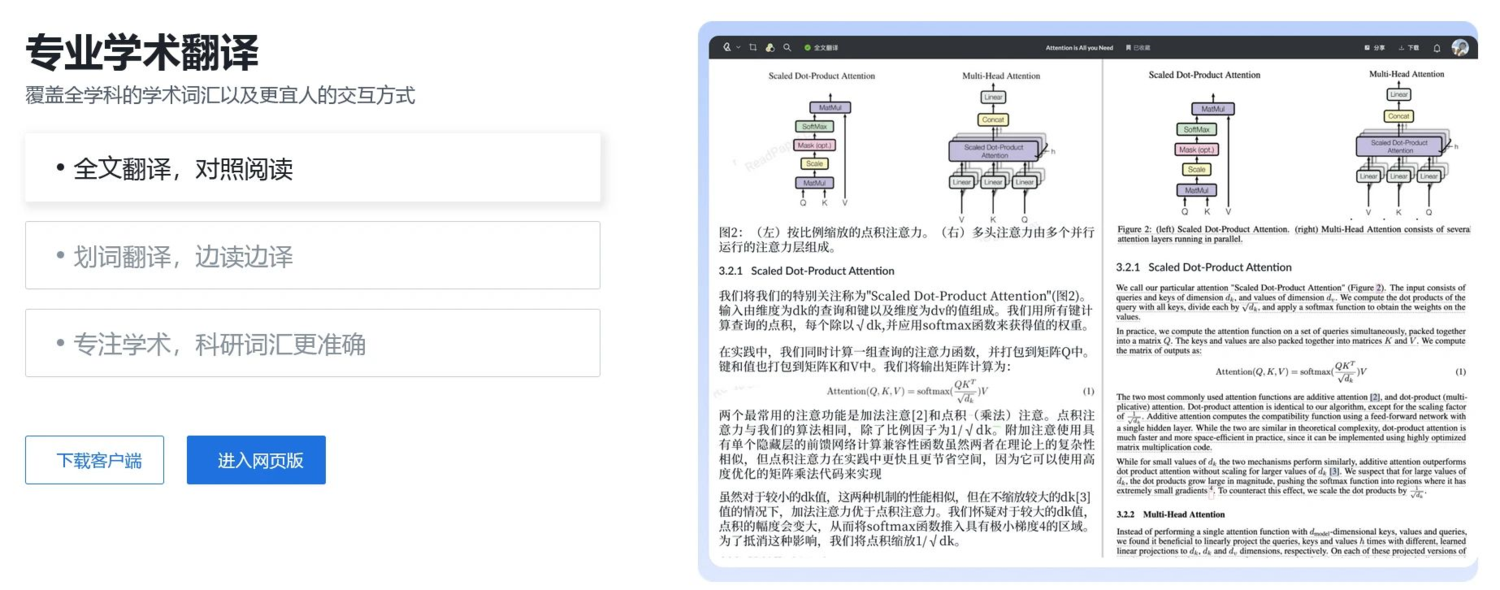Image resolution: width=1500 pixels, height=590 pixels.
Task: Click the Figure 2 reference link in the English text
Action: (x=1367, y=287)
